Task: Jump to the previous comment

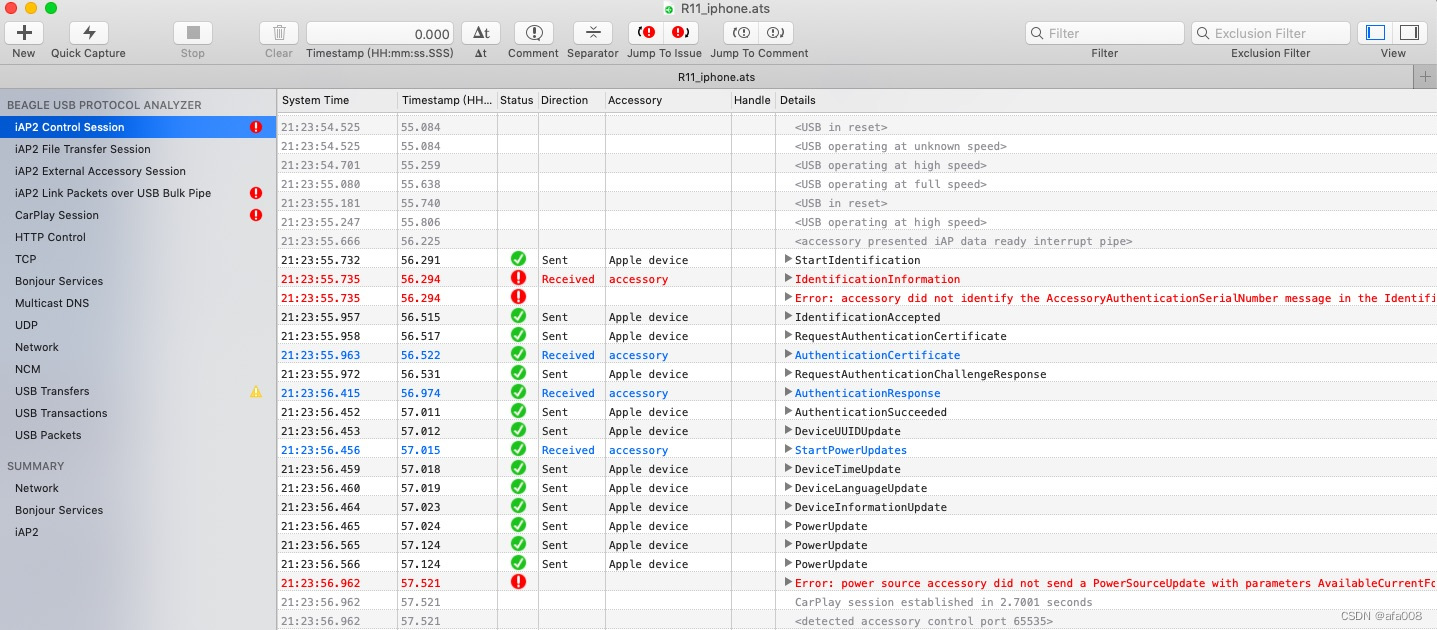Action: click(741, 33)
